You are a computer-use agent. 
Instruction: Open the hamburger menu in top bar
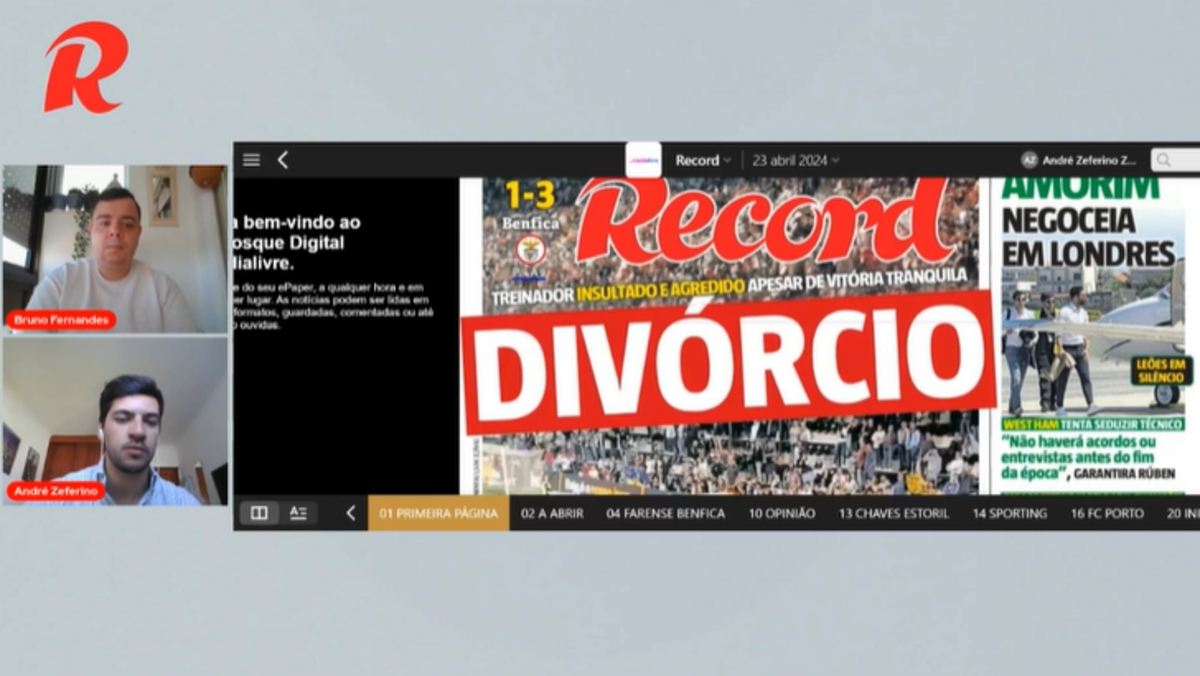[252, 160]
